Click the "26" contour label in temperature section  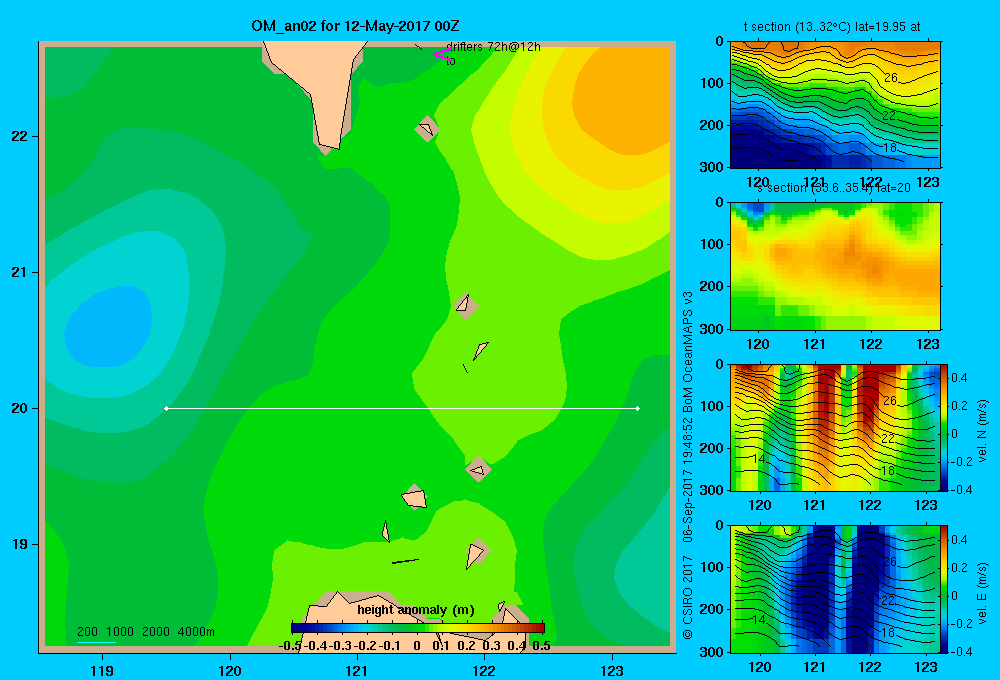tap(891, 78)
